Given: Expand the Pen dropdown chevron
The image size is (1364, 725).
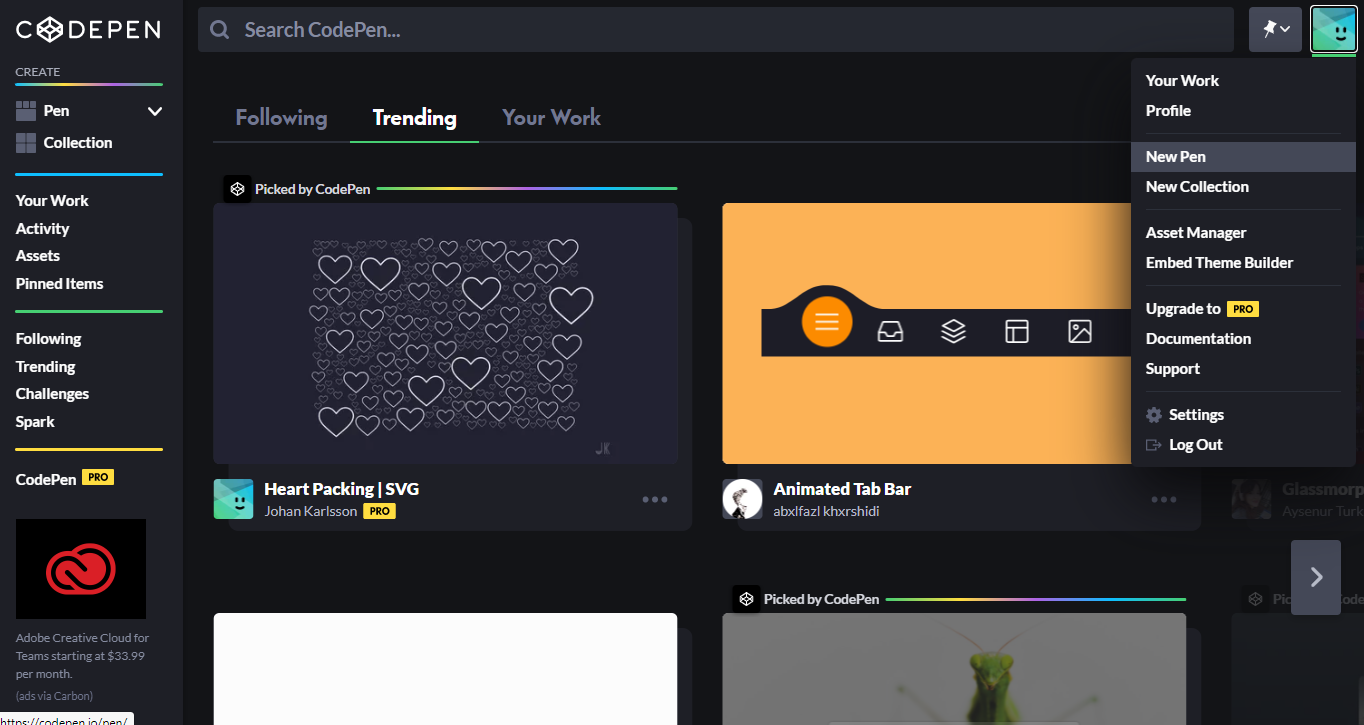Looking at the screenshot, I should click(x=155, y=111).
